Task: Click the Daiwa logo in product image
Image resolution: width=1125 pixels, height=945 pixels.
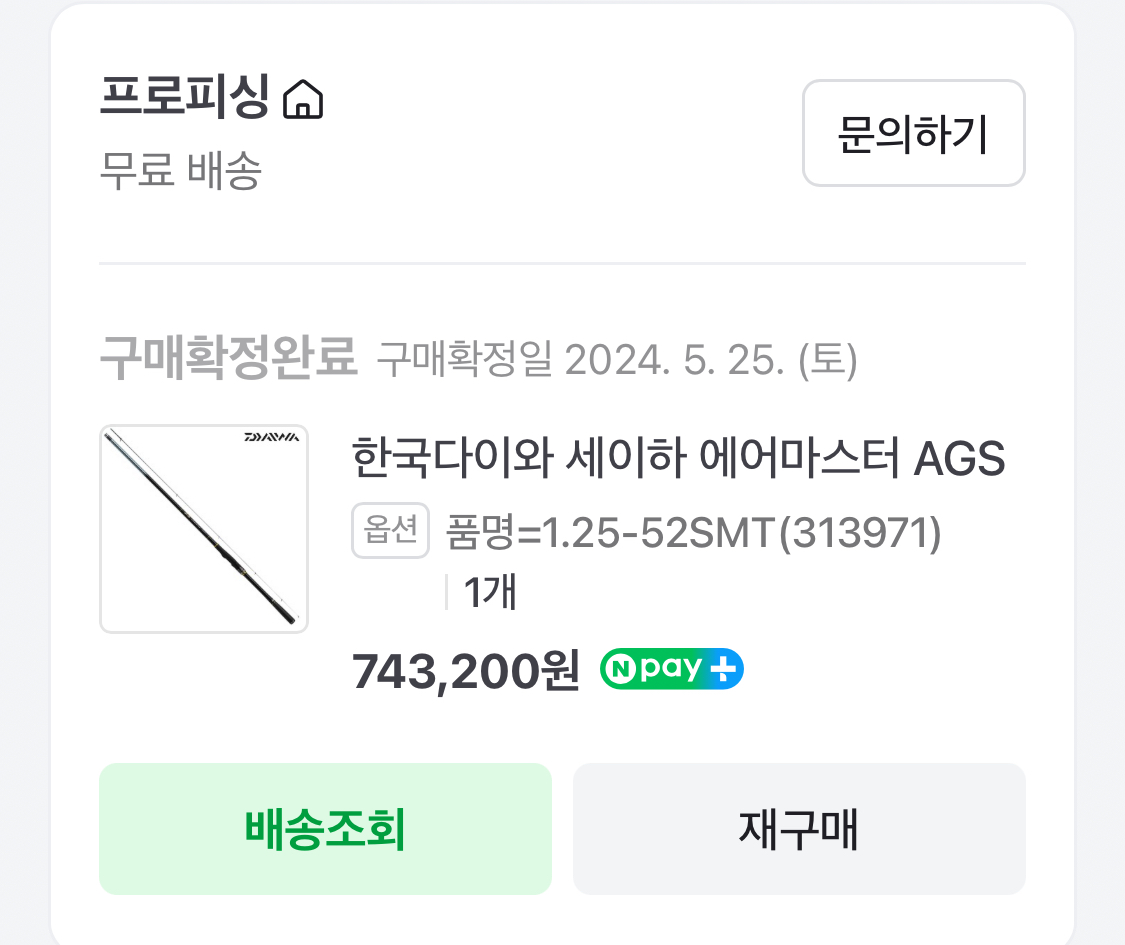Action: pos(272,438)
